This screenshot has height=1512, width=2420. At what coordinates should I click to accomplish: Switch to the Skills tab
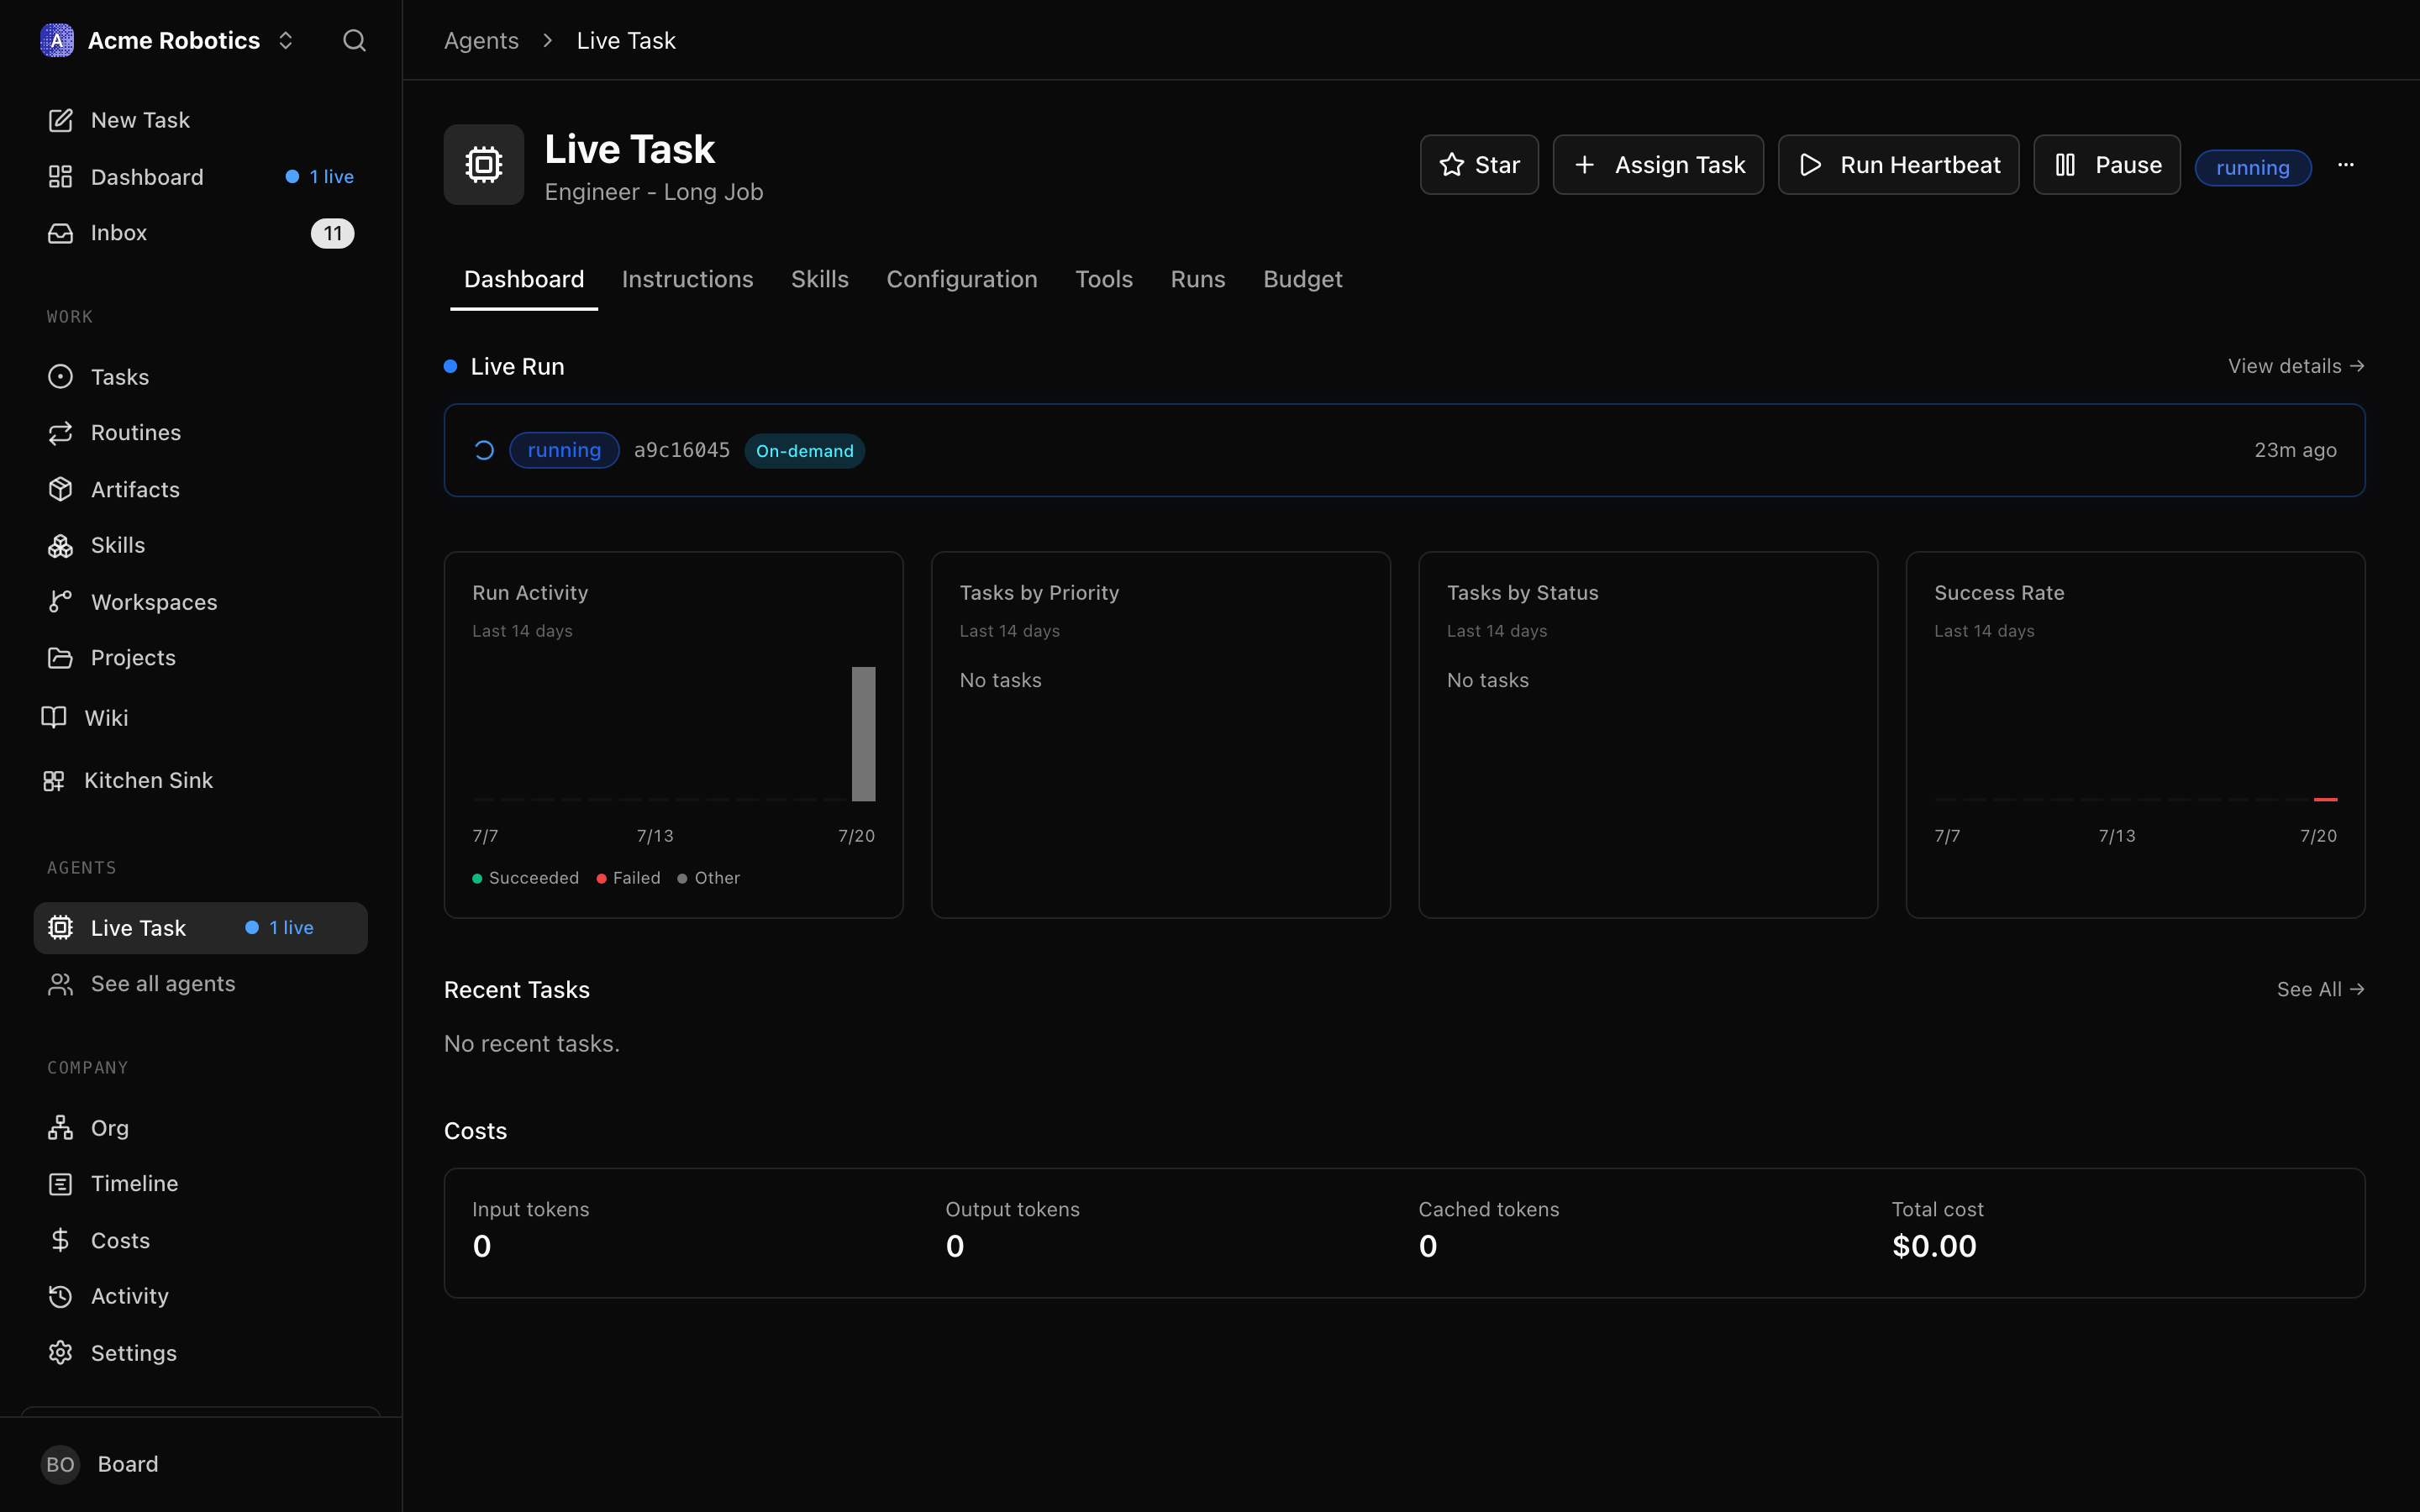[819, 279]
